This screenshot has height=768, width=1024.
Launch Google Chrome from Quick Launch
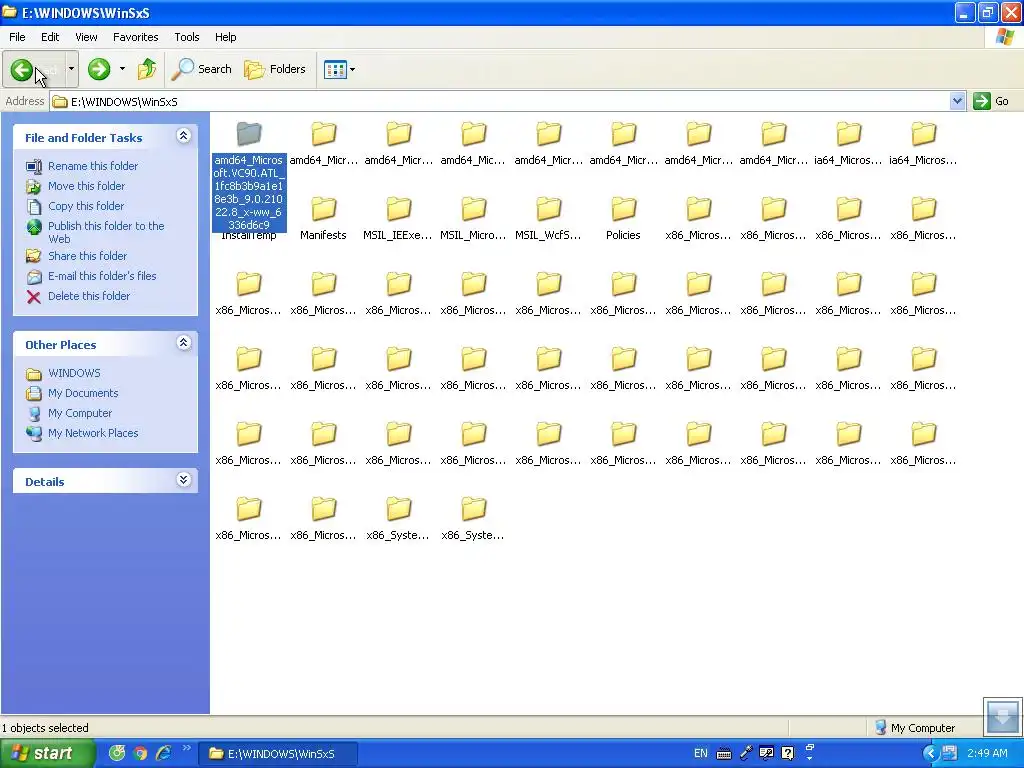click(140, 754)
